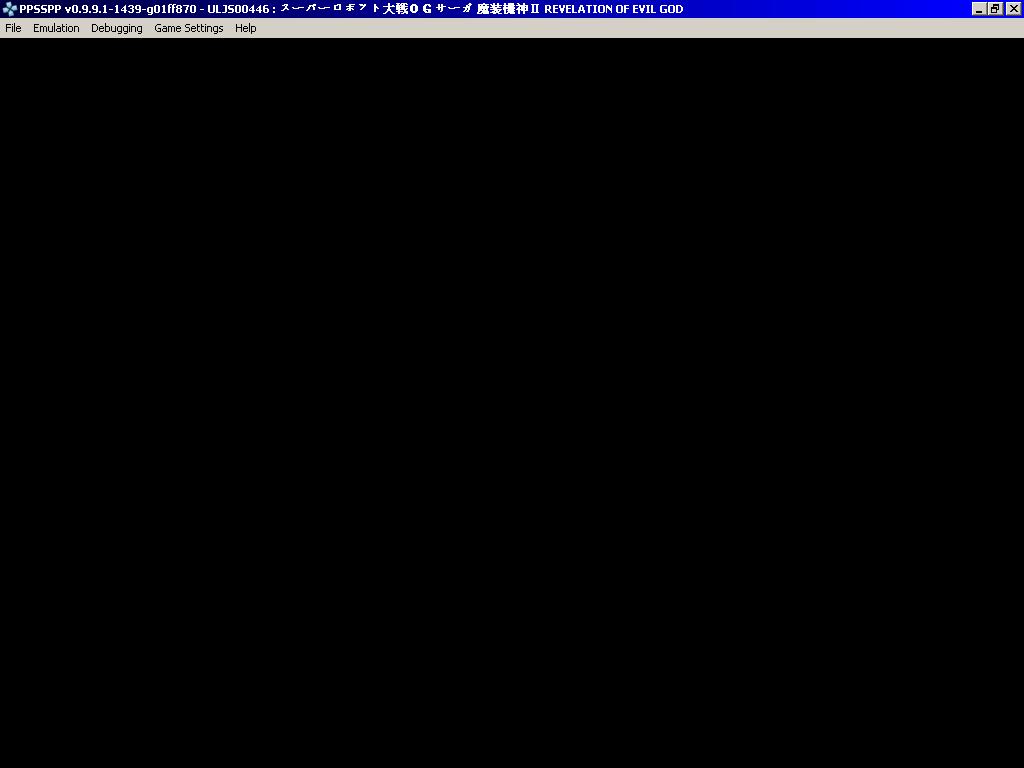Restore down the PPSSPP window

(x=995, y=9)
